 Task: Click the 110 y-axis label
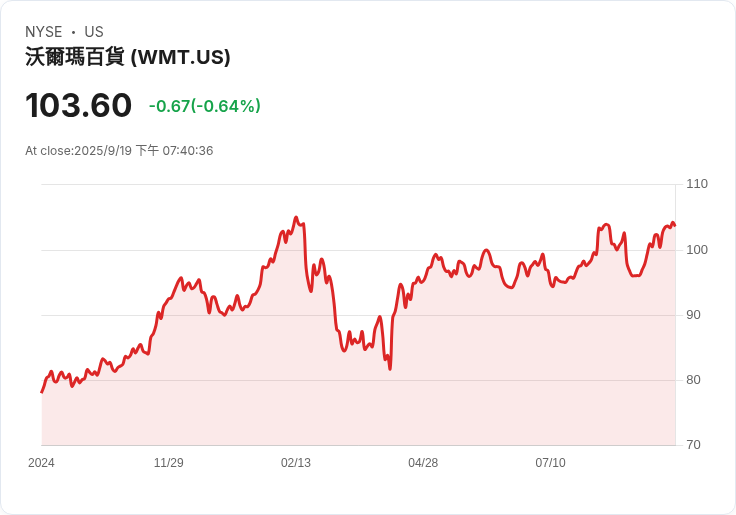click(x=697, y=184)
